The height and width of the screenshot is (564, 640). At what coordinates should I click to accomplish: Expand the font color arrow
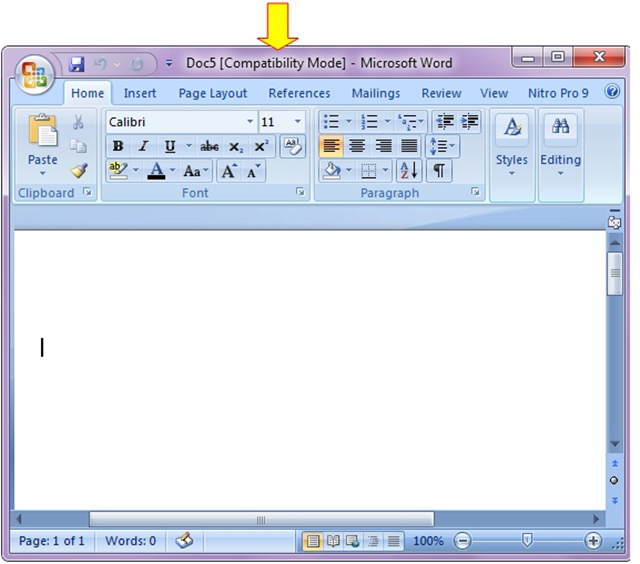[173, 170]
